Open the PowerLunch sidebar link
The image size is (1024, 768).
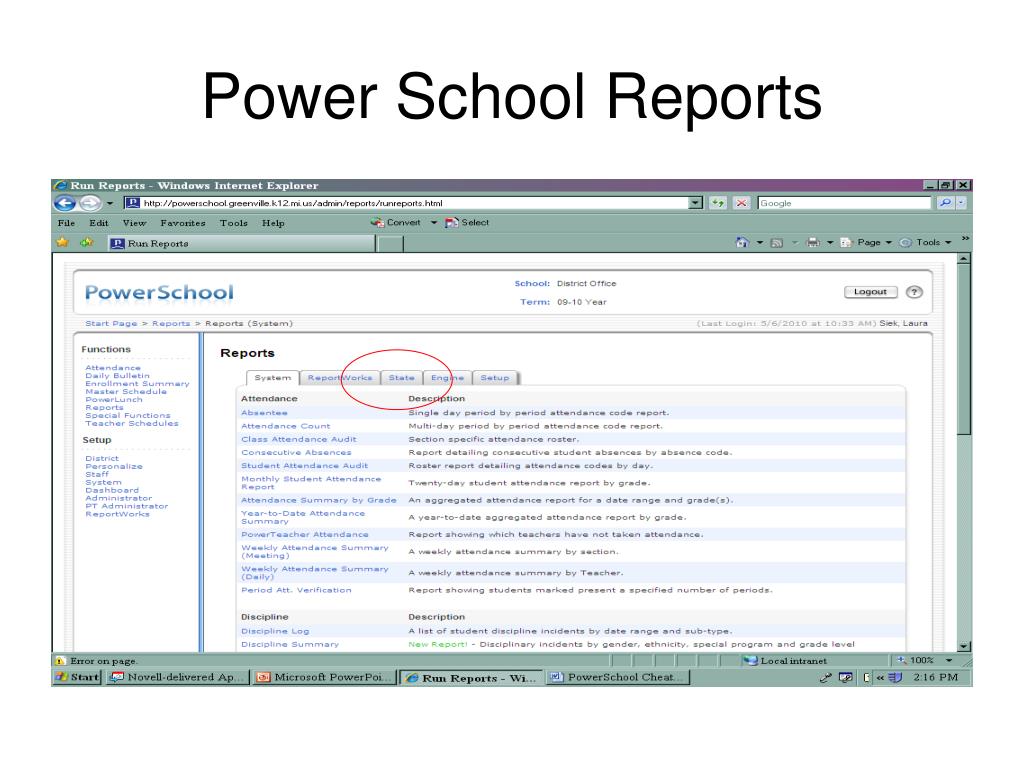point(114,399)
